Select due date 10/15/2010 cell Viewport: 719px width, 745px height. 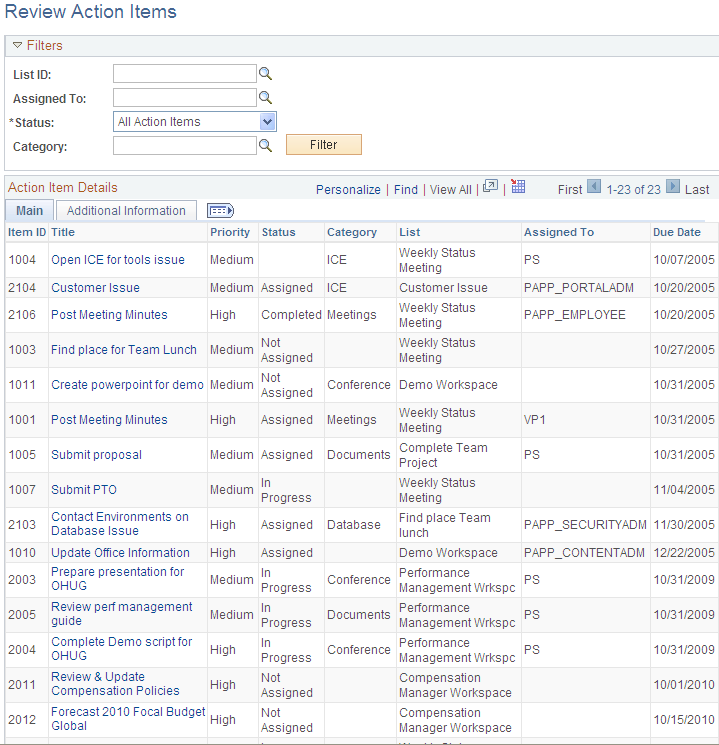[x=684, y=720]
